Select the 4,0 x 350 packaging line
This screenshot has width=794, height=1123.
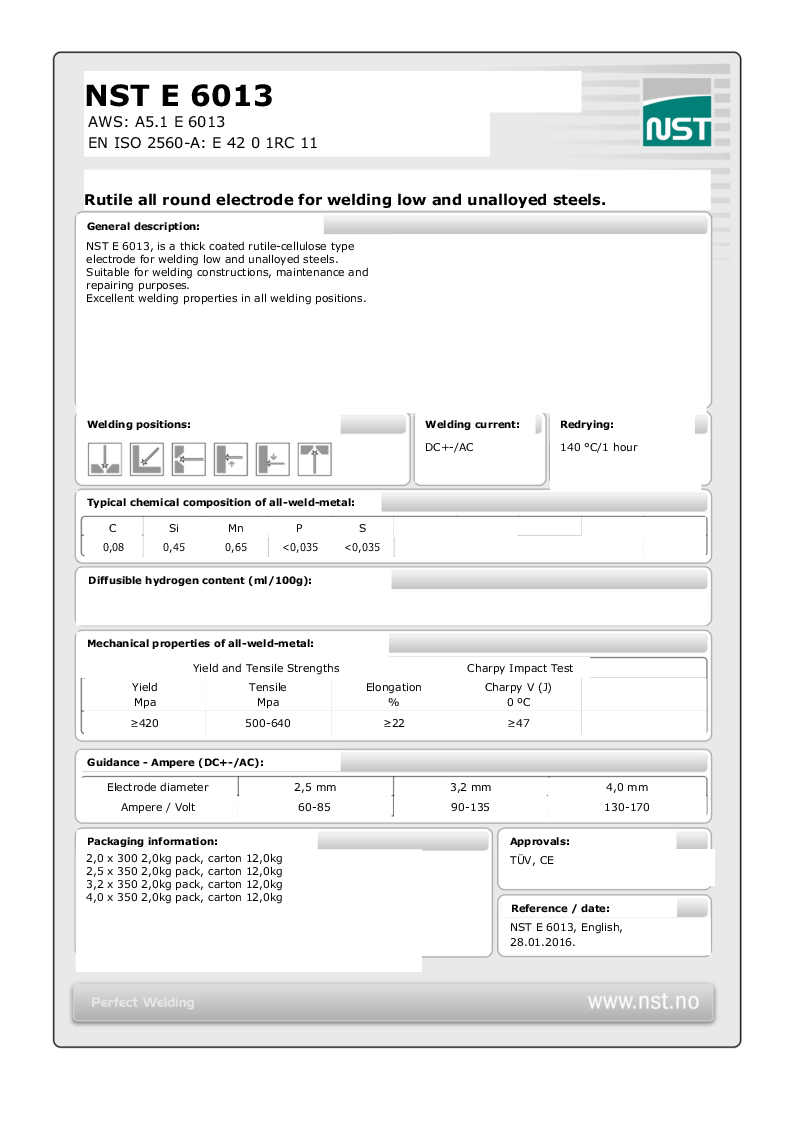[x=184, y=897]
